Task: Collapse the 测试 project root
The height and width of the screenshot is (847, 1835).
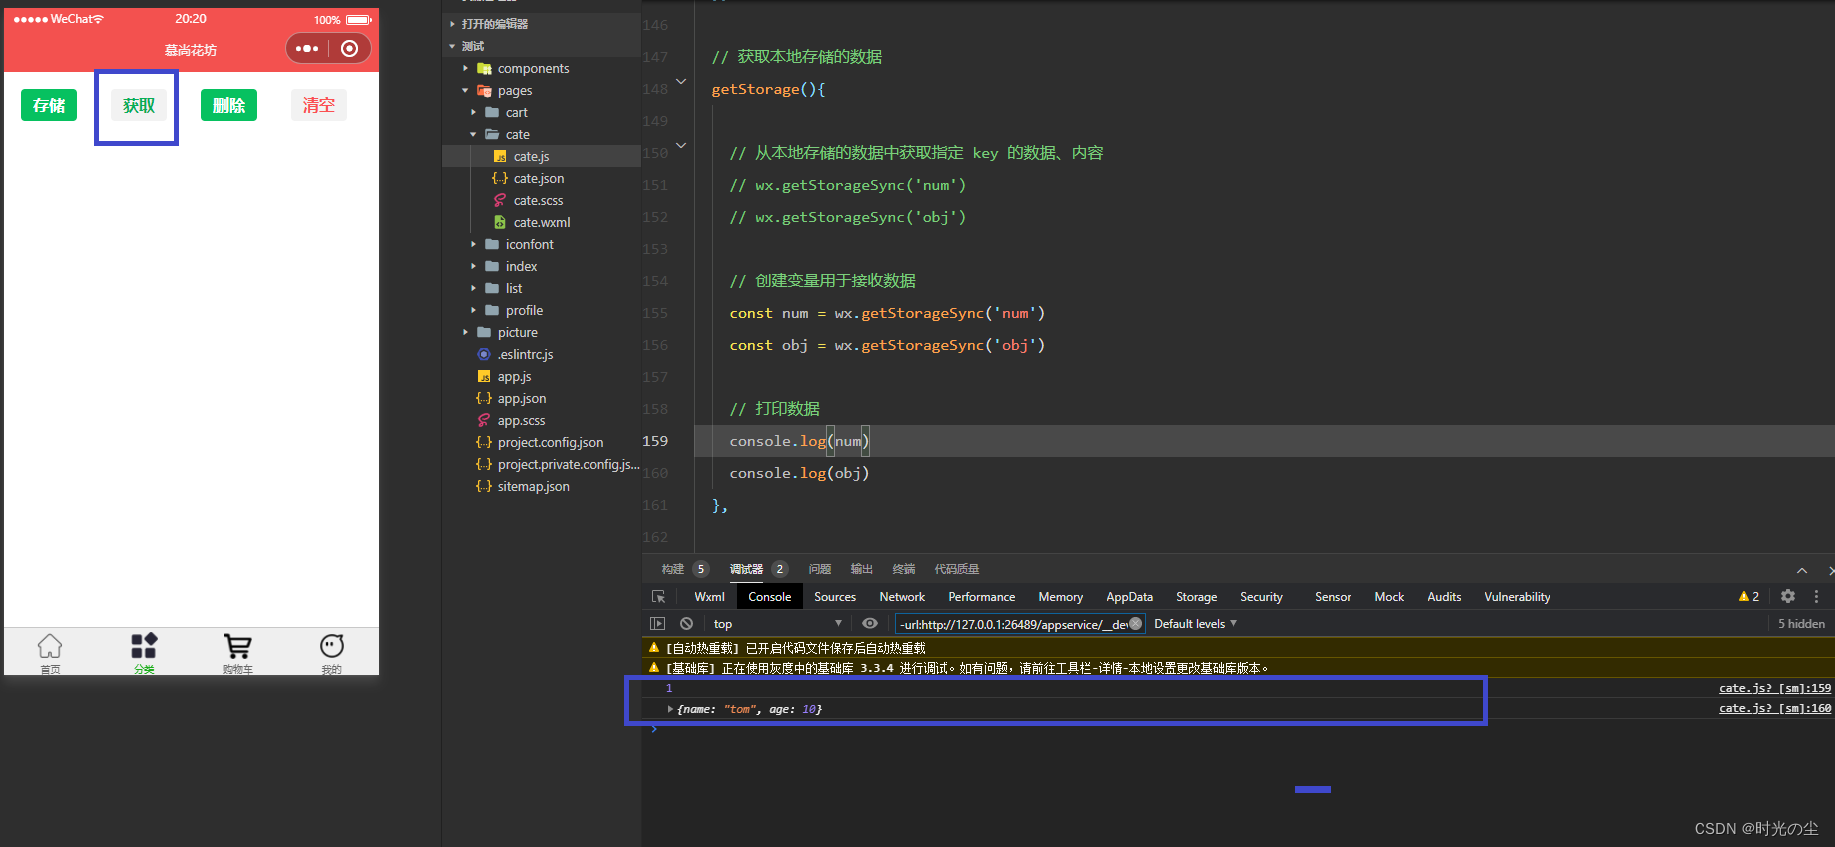Action: coord(452,46)
